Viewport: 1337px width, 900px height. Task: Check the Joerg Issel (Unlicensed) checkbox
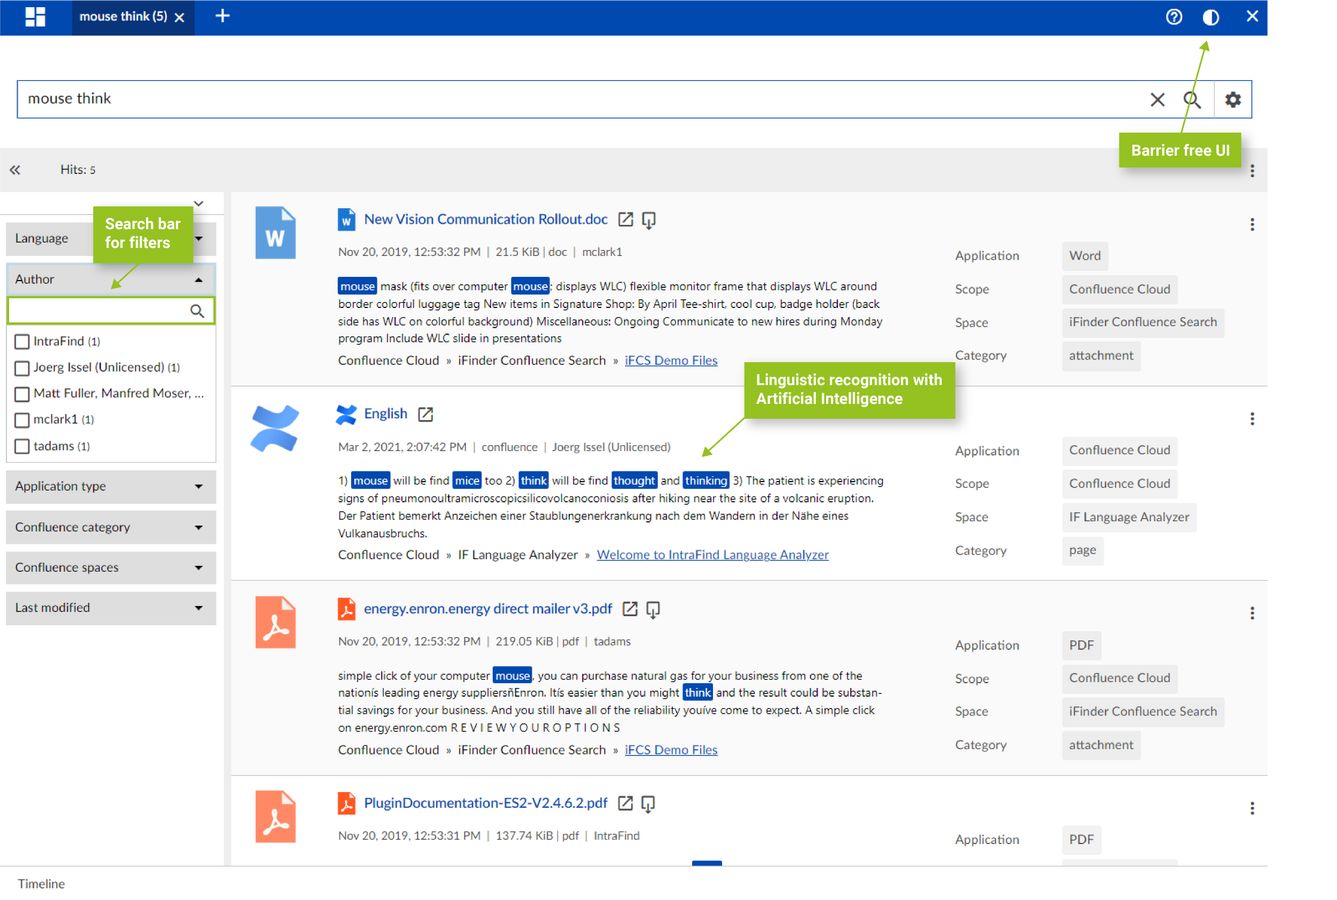point(22,368)
